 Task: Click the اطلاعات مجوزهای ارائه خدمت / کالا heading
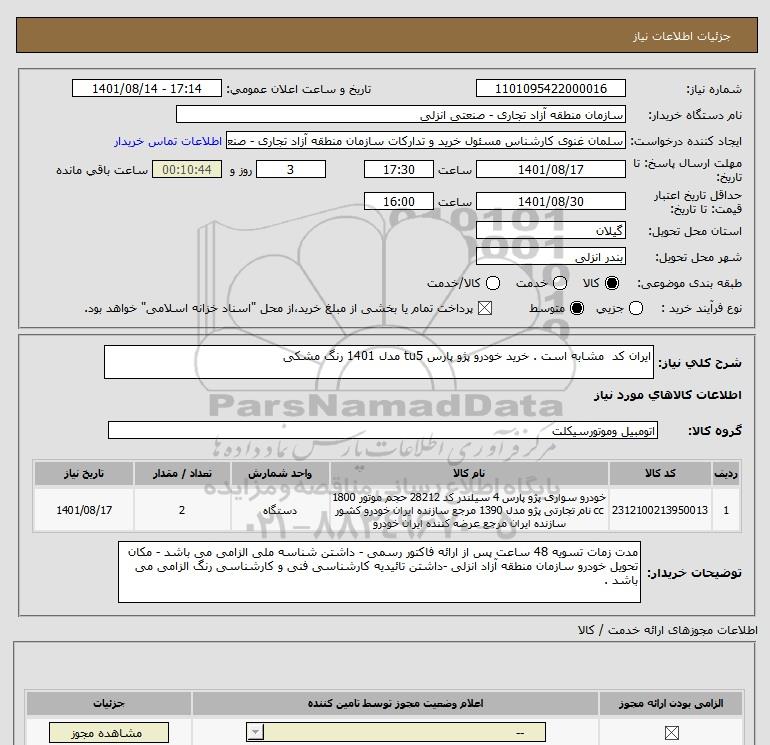tap(667, 630)
